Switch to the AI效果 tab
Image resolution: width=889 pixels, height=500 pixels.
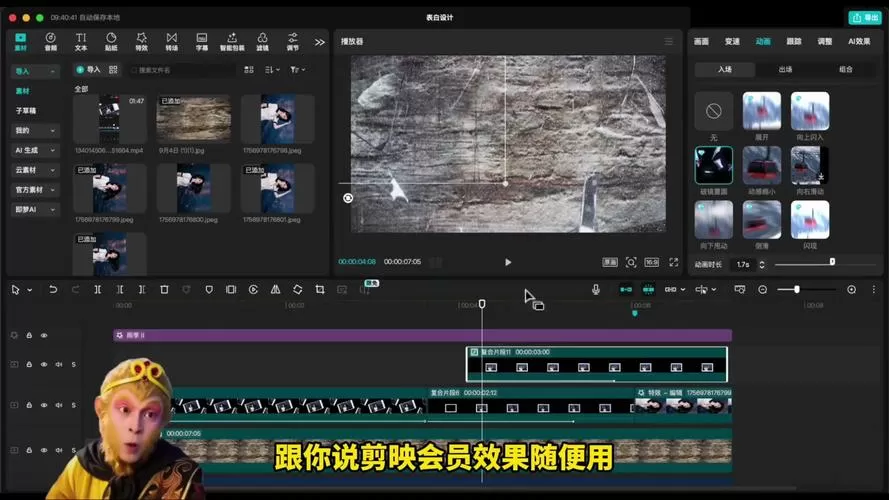pyautogui.click(x=859, y=41)
